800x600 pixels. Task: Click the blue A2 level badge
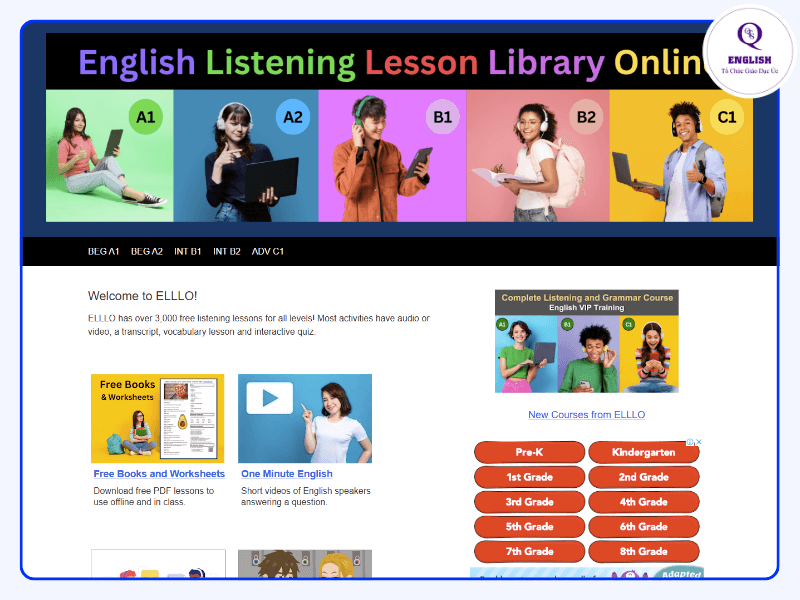[293, 117]
